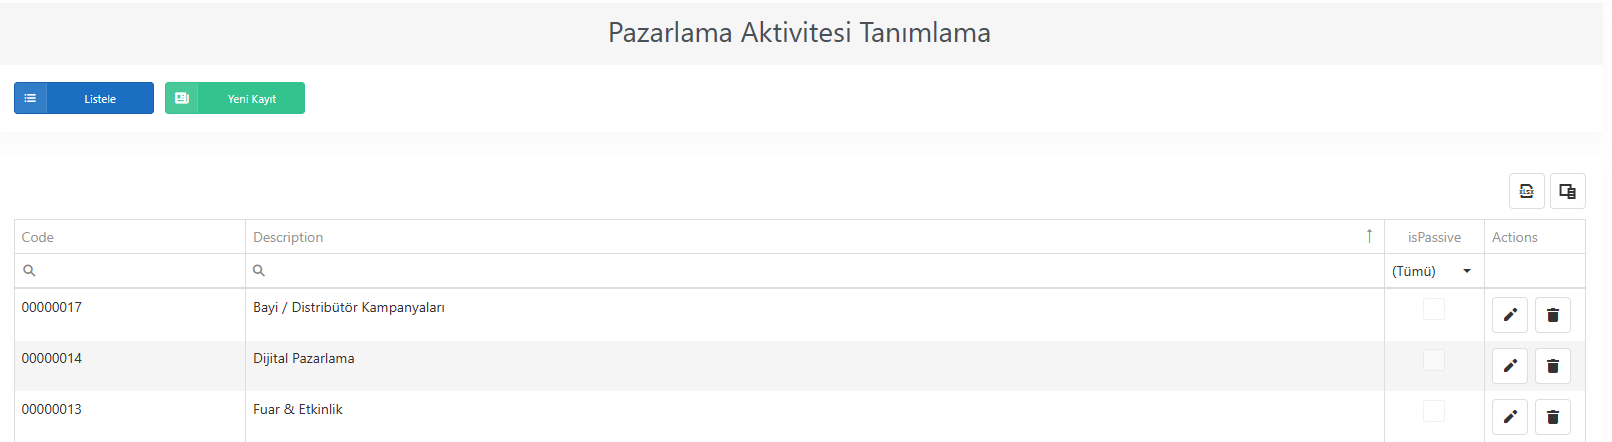
Task: Edit the Fuar & Etkinlik record
Action: pos(1510,417)
